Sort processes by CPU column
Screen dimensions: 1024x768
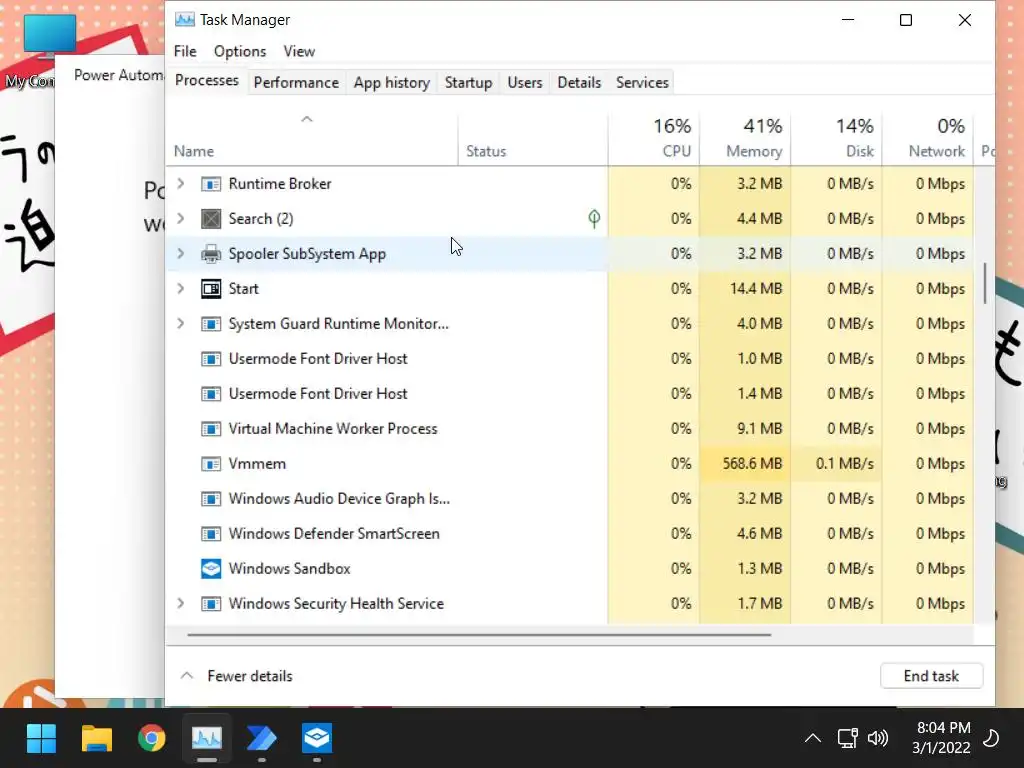click(654, 139)
